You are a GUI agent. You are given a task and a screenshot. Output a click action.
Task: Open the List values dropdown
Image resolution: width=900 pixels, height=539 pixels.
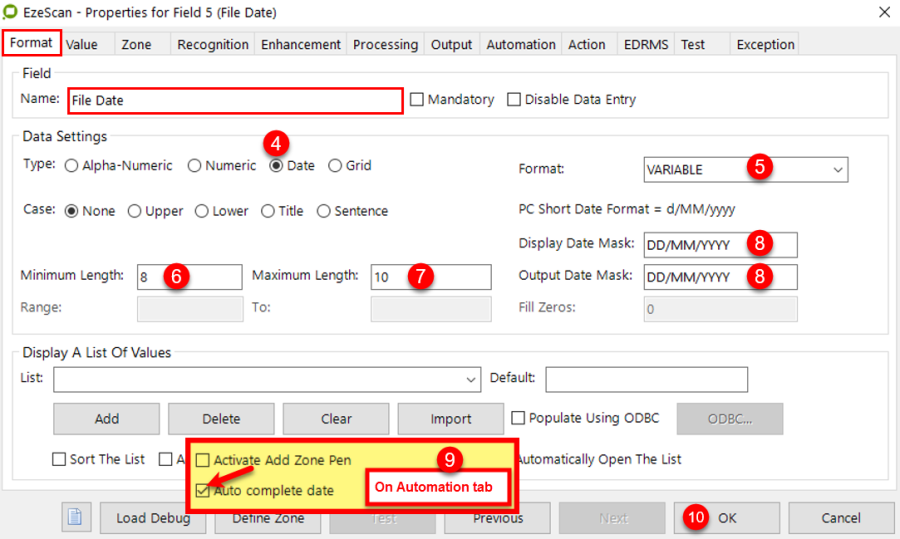[471, 380]
